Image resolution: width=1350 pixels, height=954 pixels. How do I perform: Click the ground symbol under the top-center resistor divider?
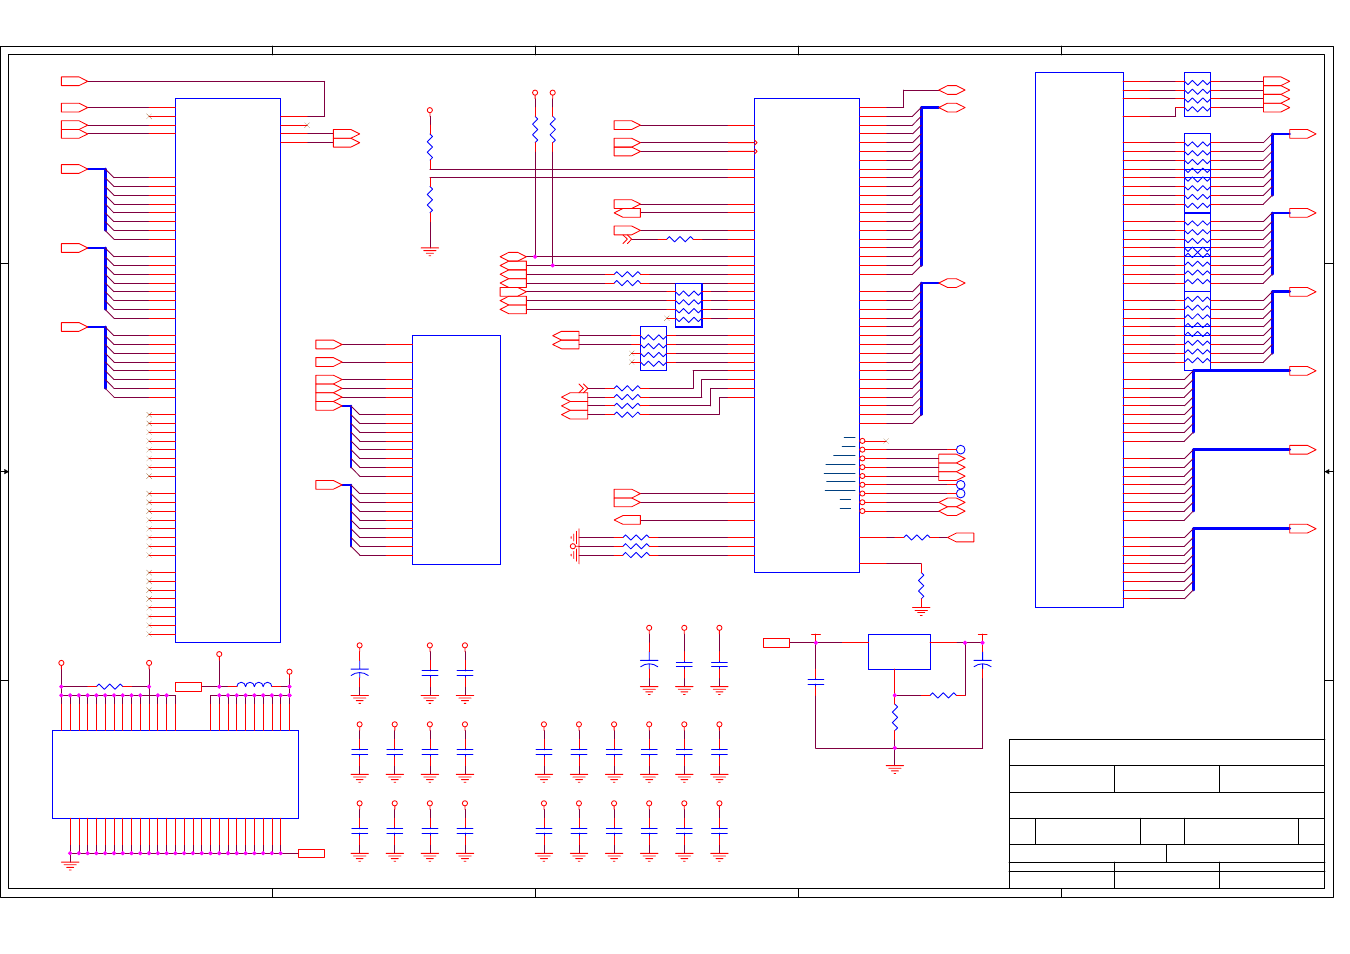click(430, 251)
